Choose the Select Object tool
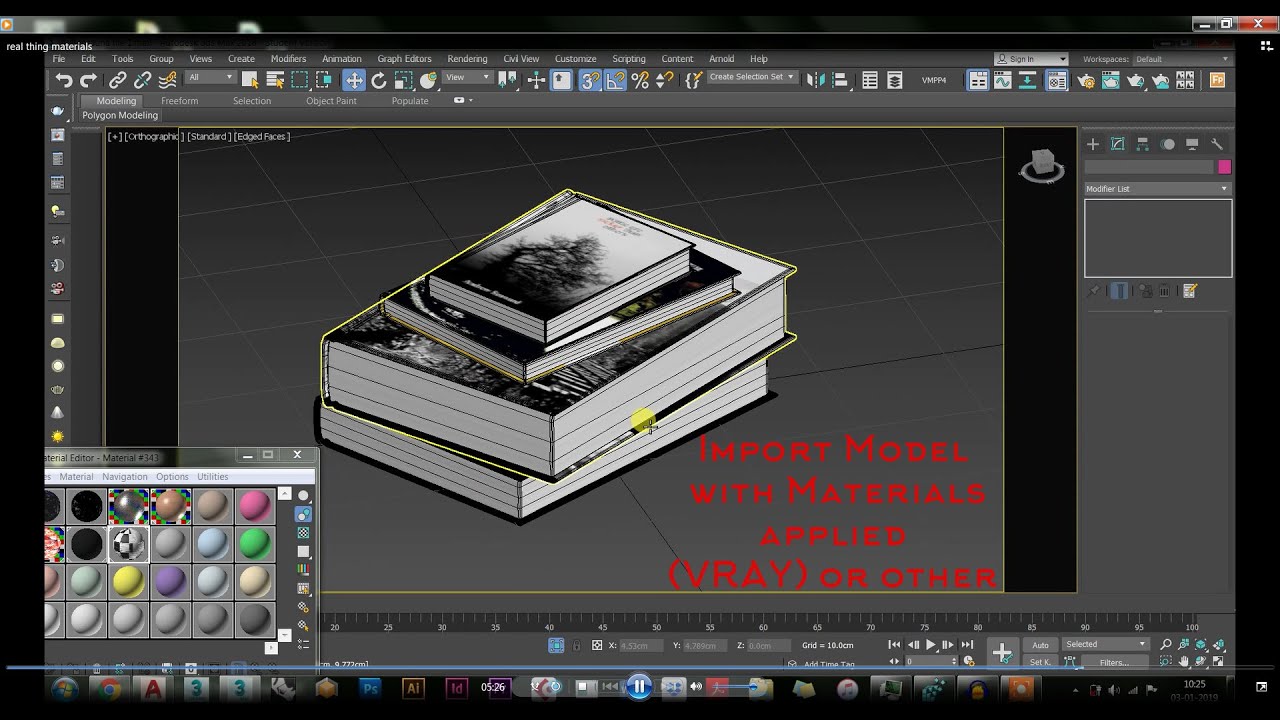 pos(250,81)
